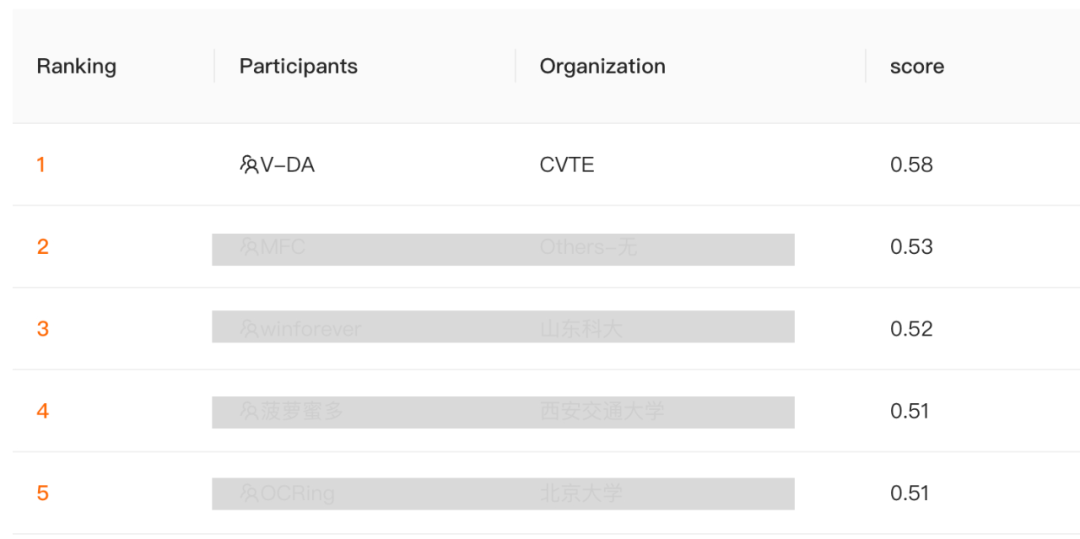Open the 山东科大 organization cell

580,329
